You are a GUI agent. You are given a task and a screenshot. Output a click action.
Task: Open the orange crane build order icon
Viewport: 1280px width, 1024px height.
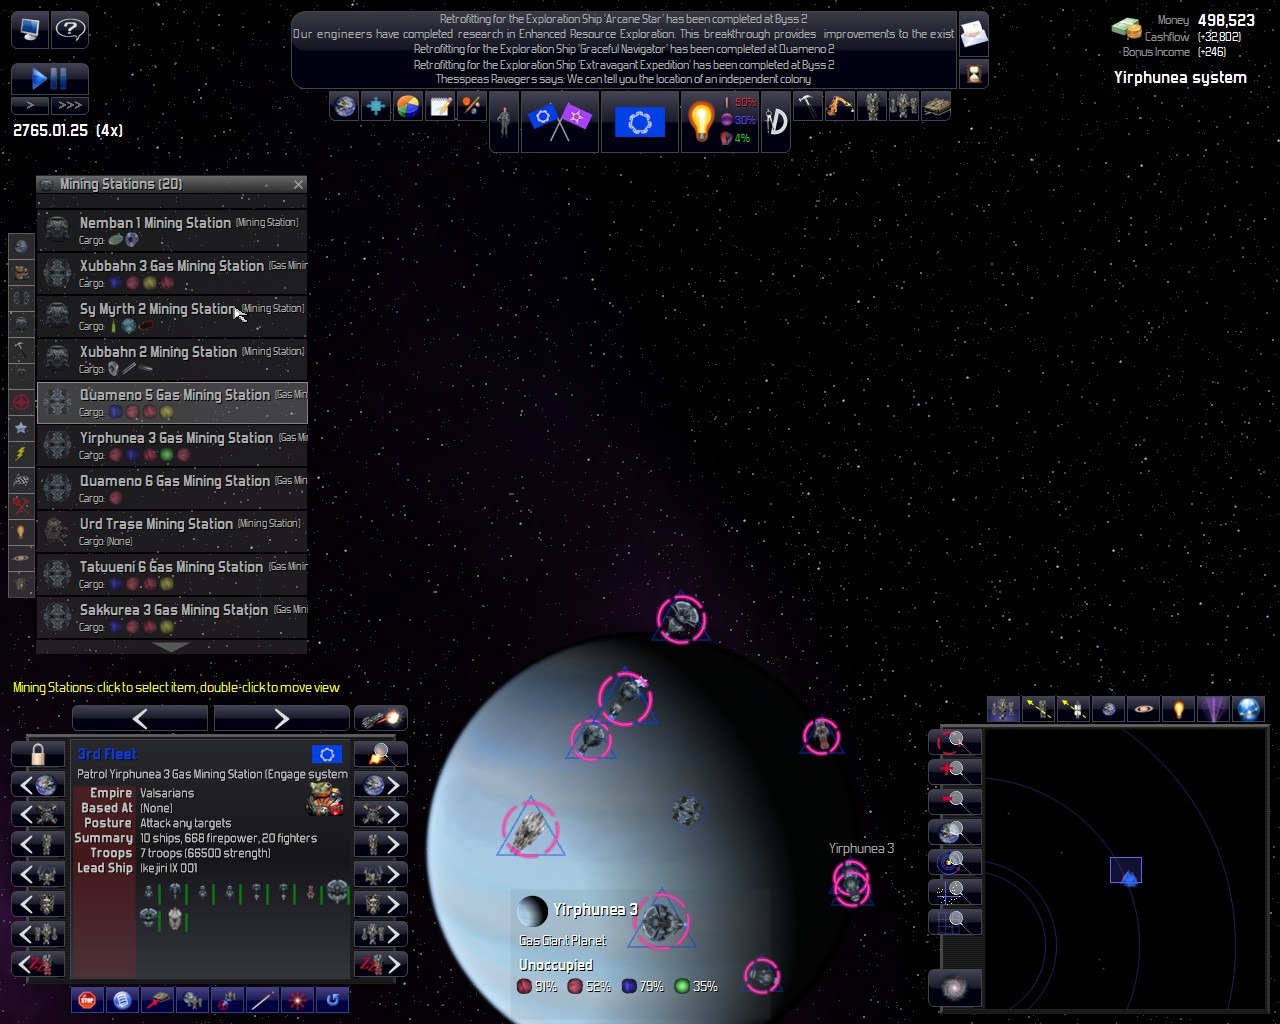[x=839, y=106]
